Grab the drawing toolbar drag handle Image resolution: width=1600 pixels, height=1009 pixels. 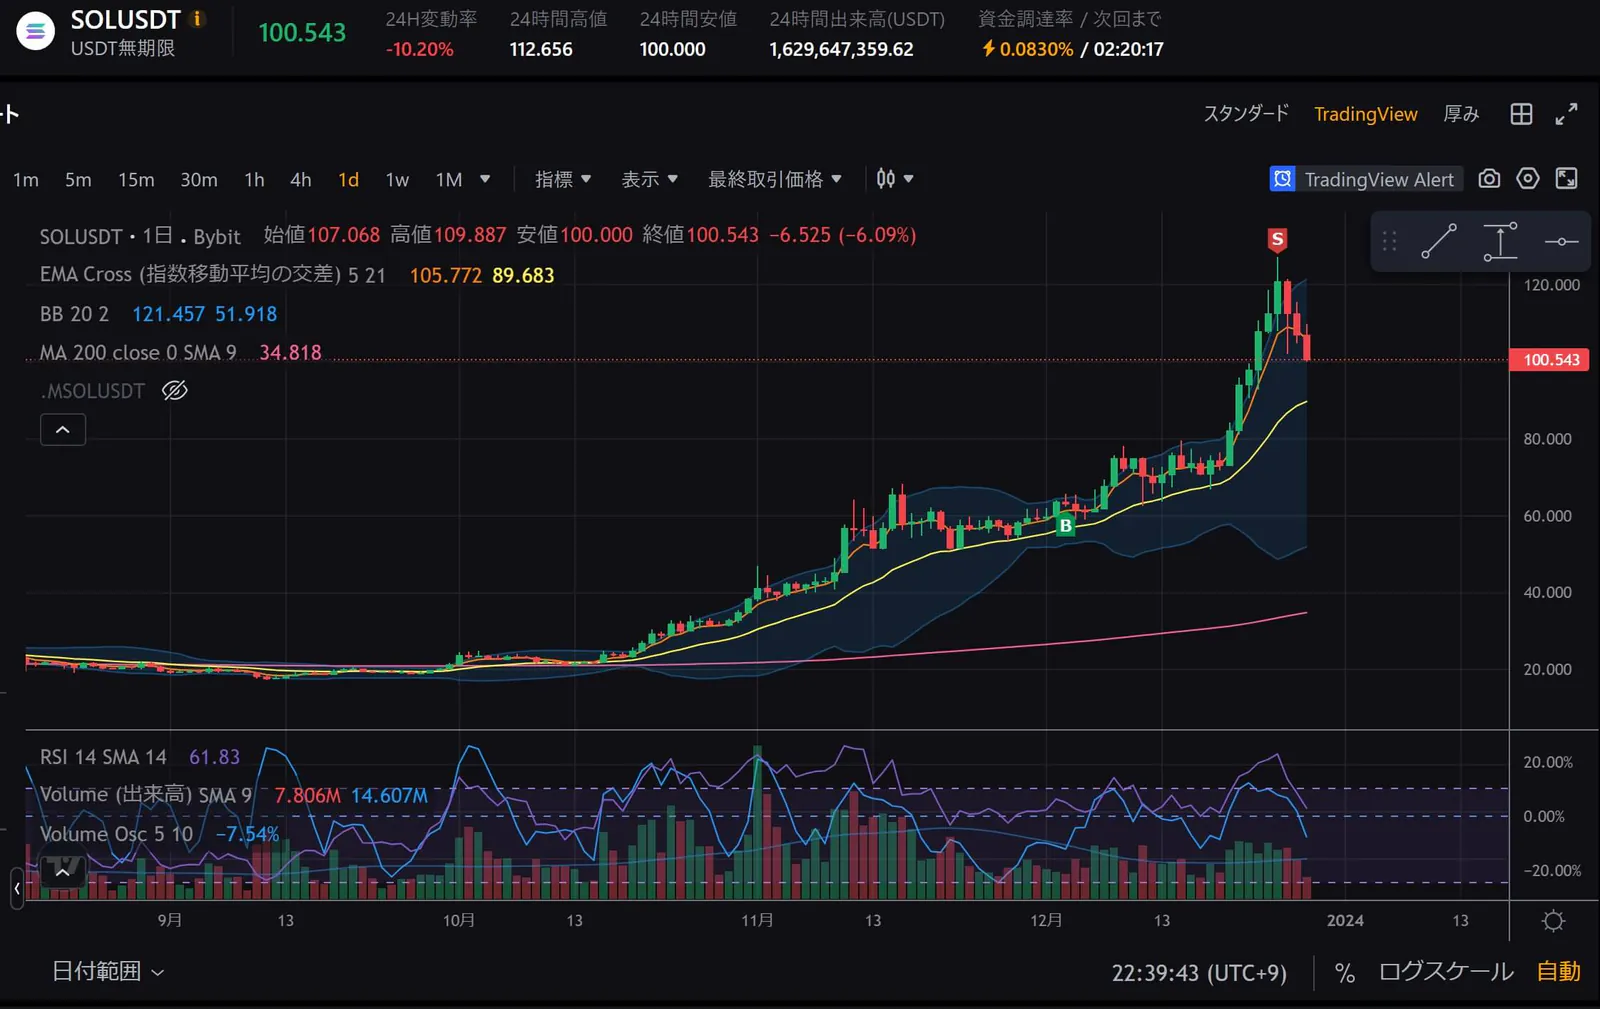pos(1390,241)
